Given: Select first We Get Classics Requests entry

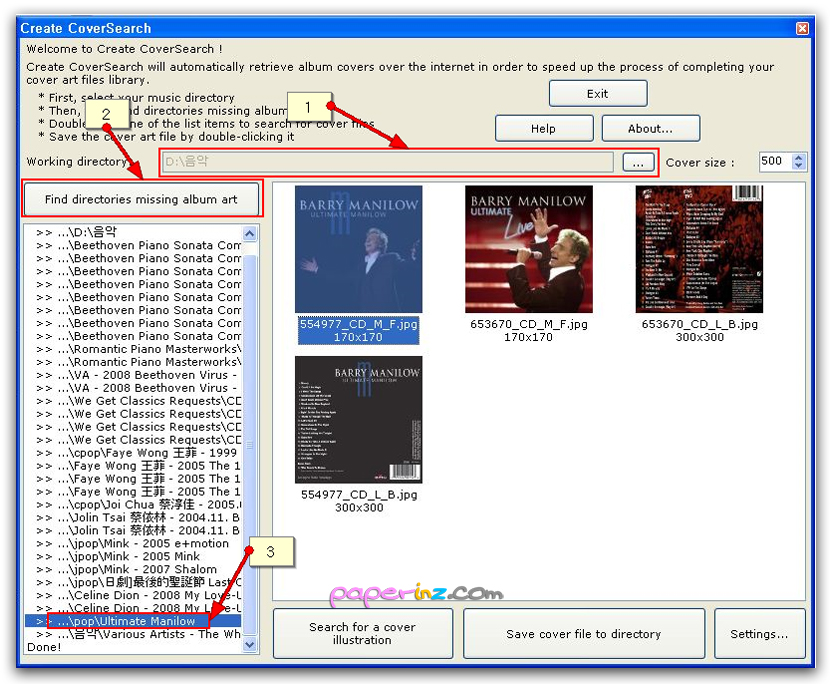Looking at the screenshot, I should (x=133, y=401).
